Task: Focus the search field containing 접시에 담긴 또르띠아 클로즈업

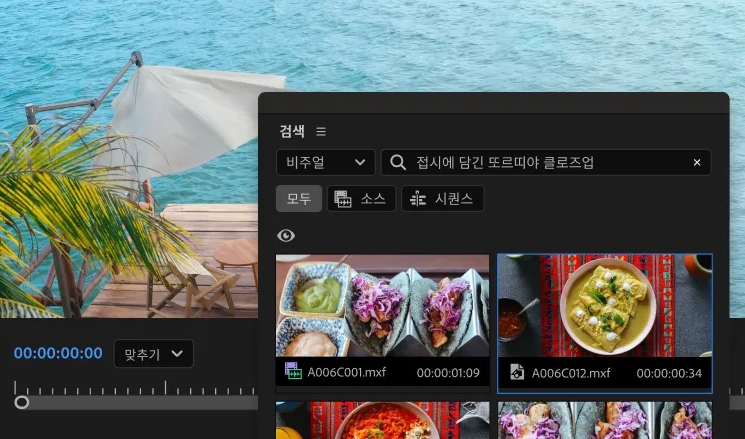Action: [x=546, y=162]
